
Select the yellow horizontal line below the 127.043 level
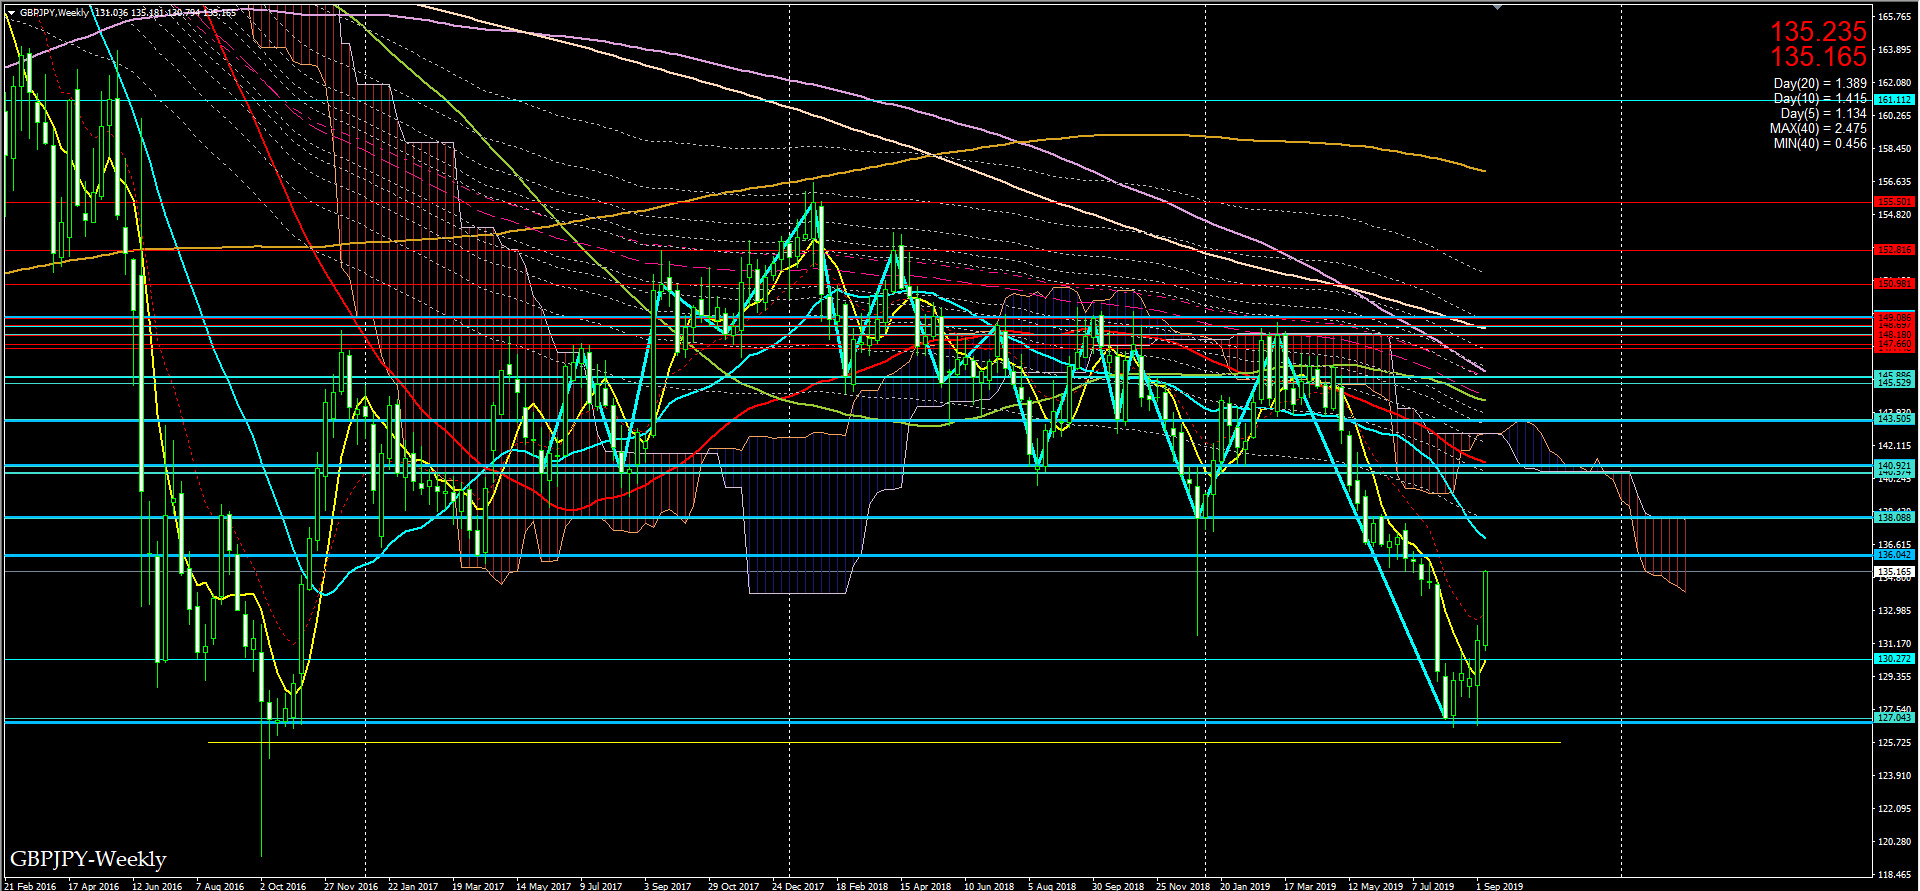(883, 743)
